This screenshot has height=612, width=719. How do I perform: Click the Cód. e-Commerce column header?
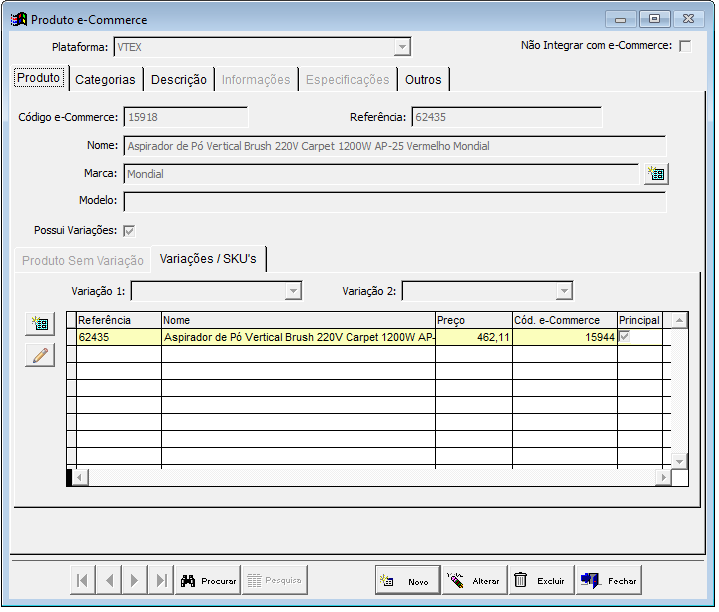point(567,322)
